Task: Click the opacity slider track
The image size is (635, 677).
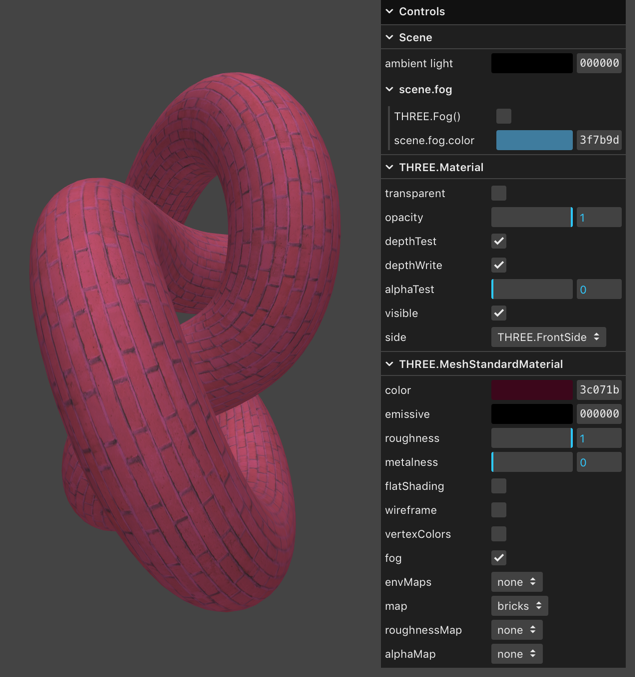Action: click(x=532, y=217)
